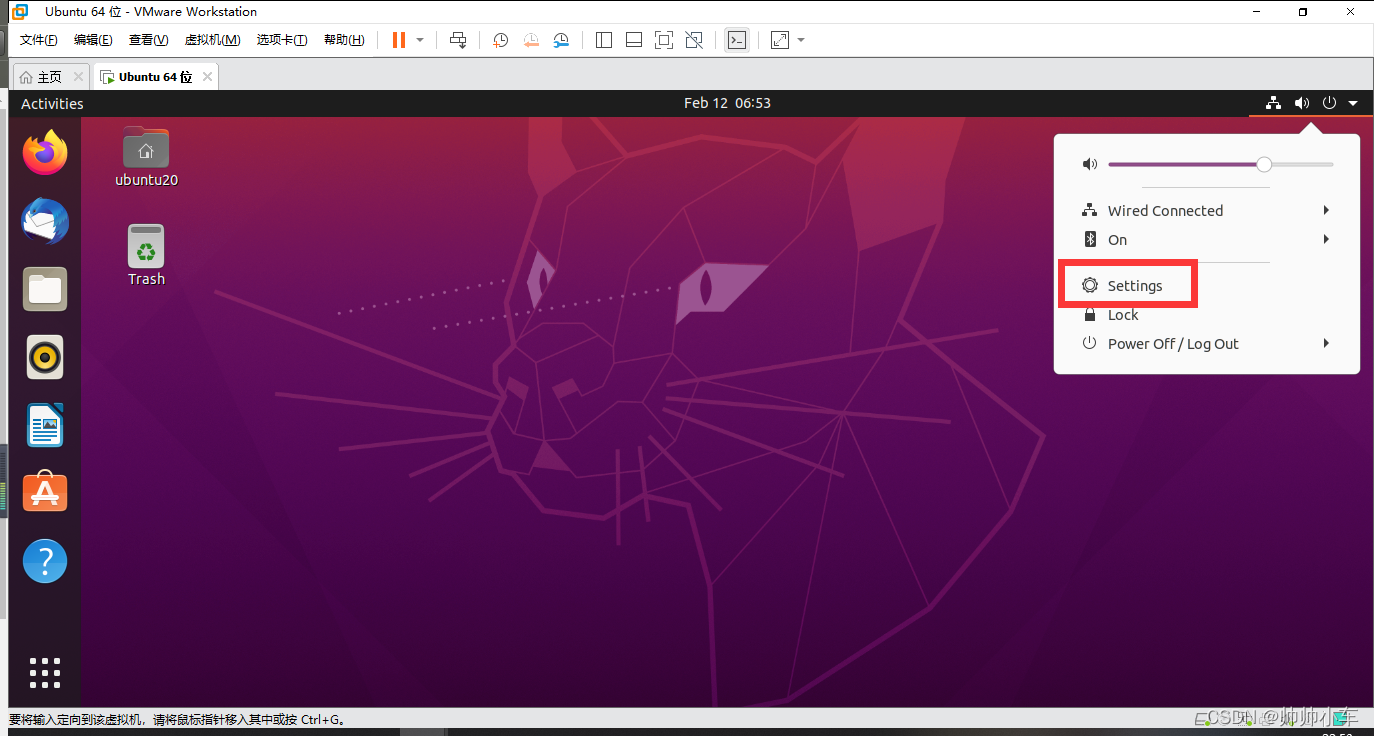Open the Feb 12 06:53 clock menu
Screen dimensions: 1374x736
tap(727, 103)
